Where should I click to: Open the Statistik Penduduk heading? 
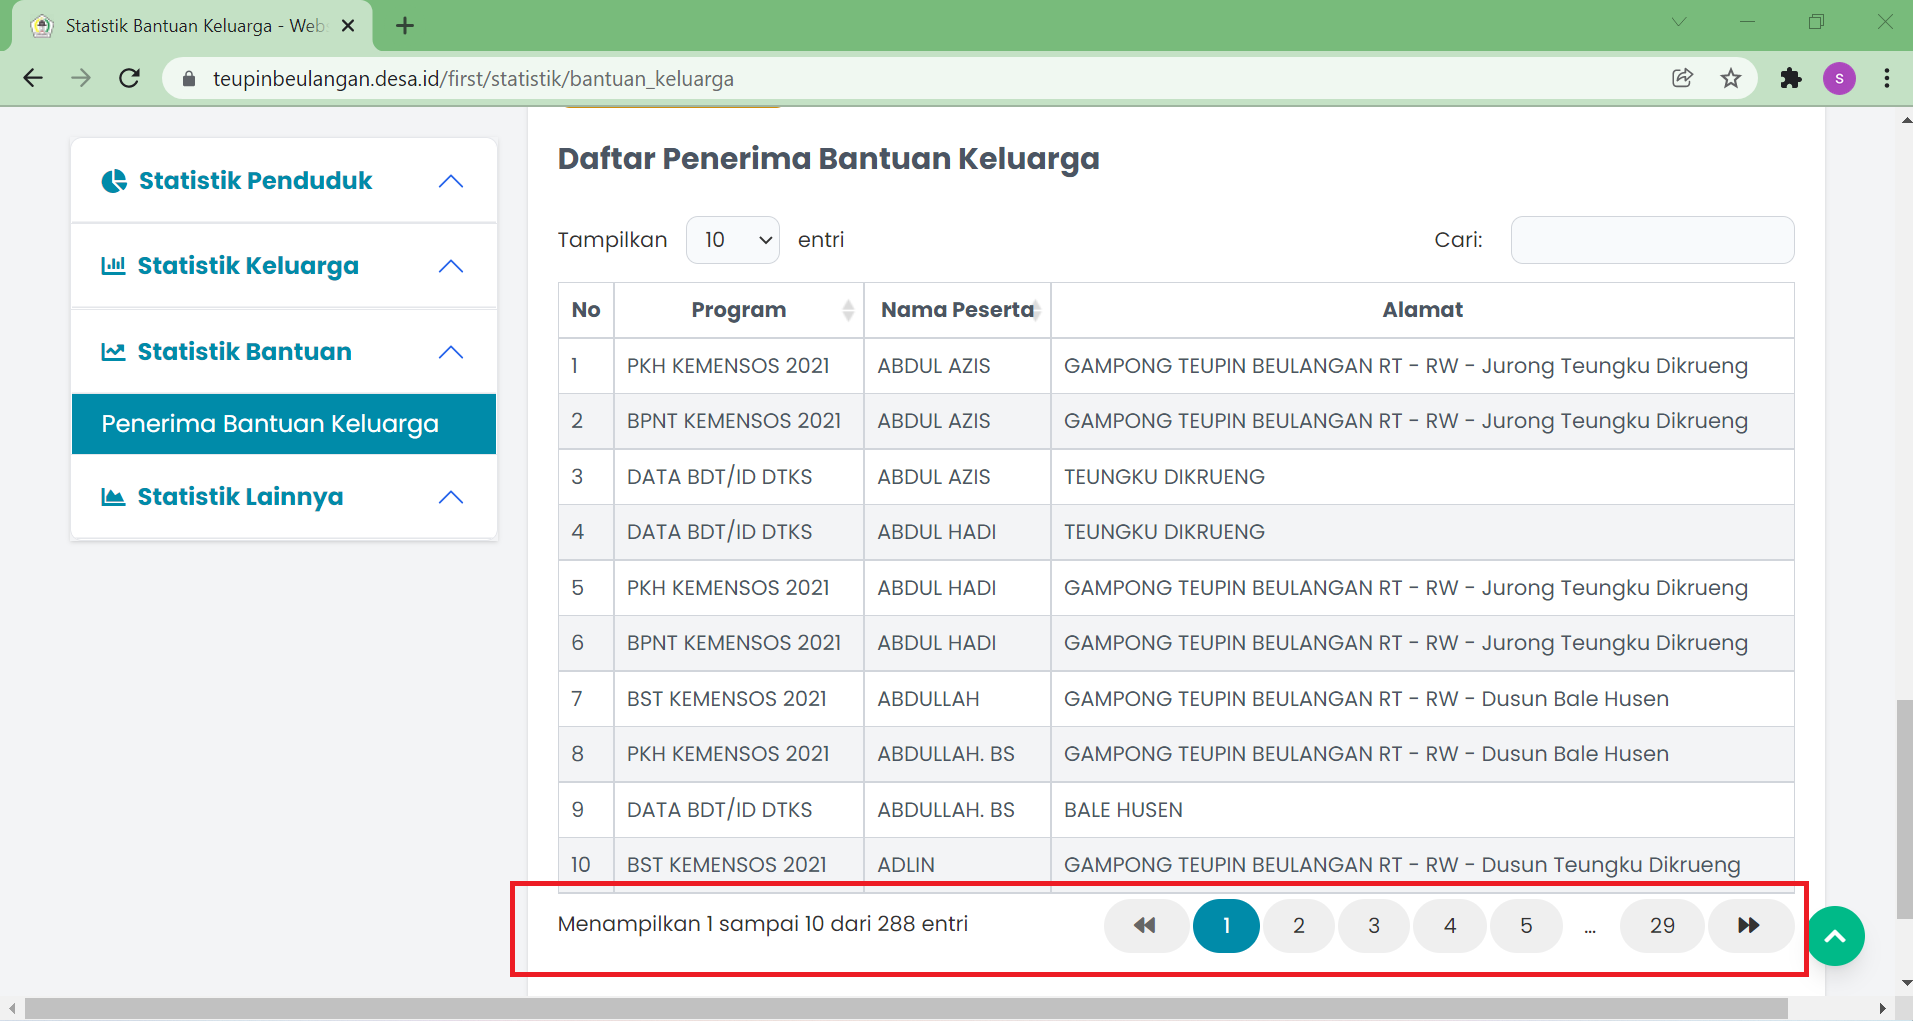tap(255, 181)
